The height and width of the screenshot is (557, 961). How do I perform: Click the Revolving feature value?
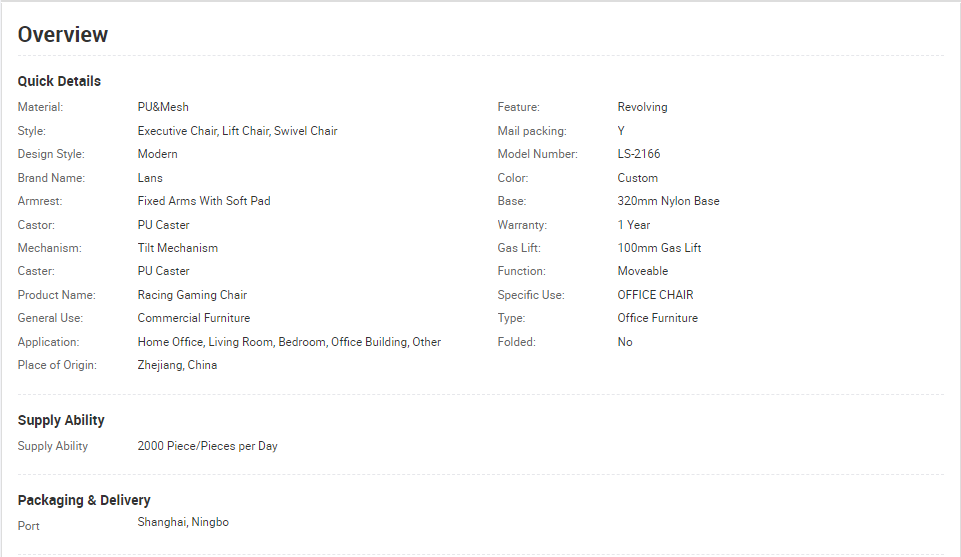click(x=642, y=107)
